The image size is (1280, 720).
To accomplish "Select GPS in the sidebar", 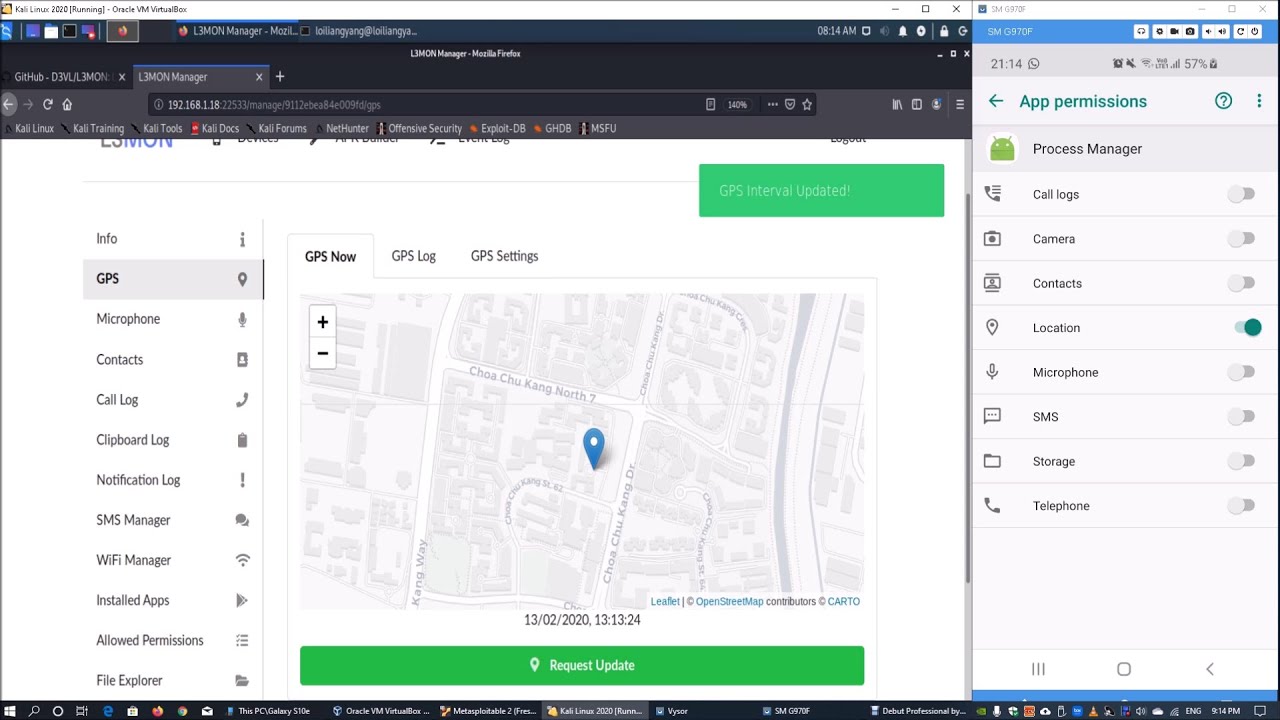I will pos(173,279).
